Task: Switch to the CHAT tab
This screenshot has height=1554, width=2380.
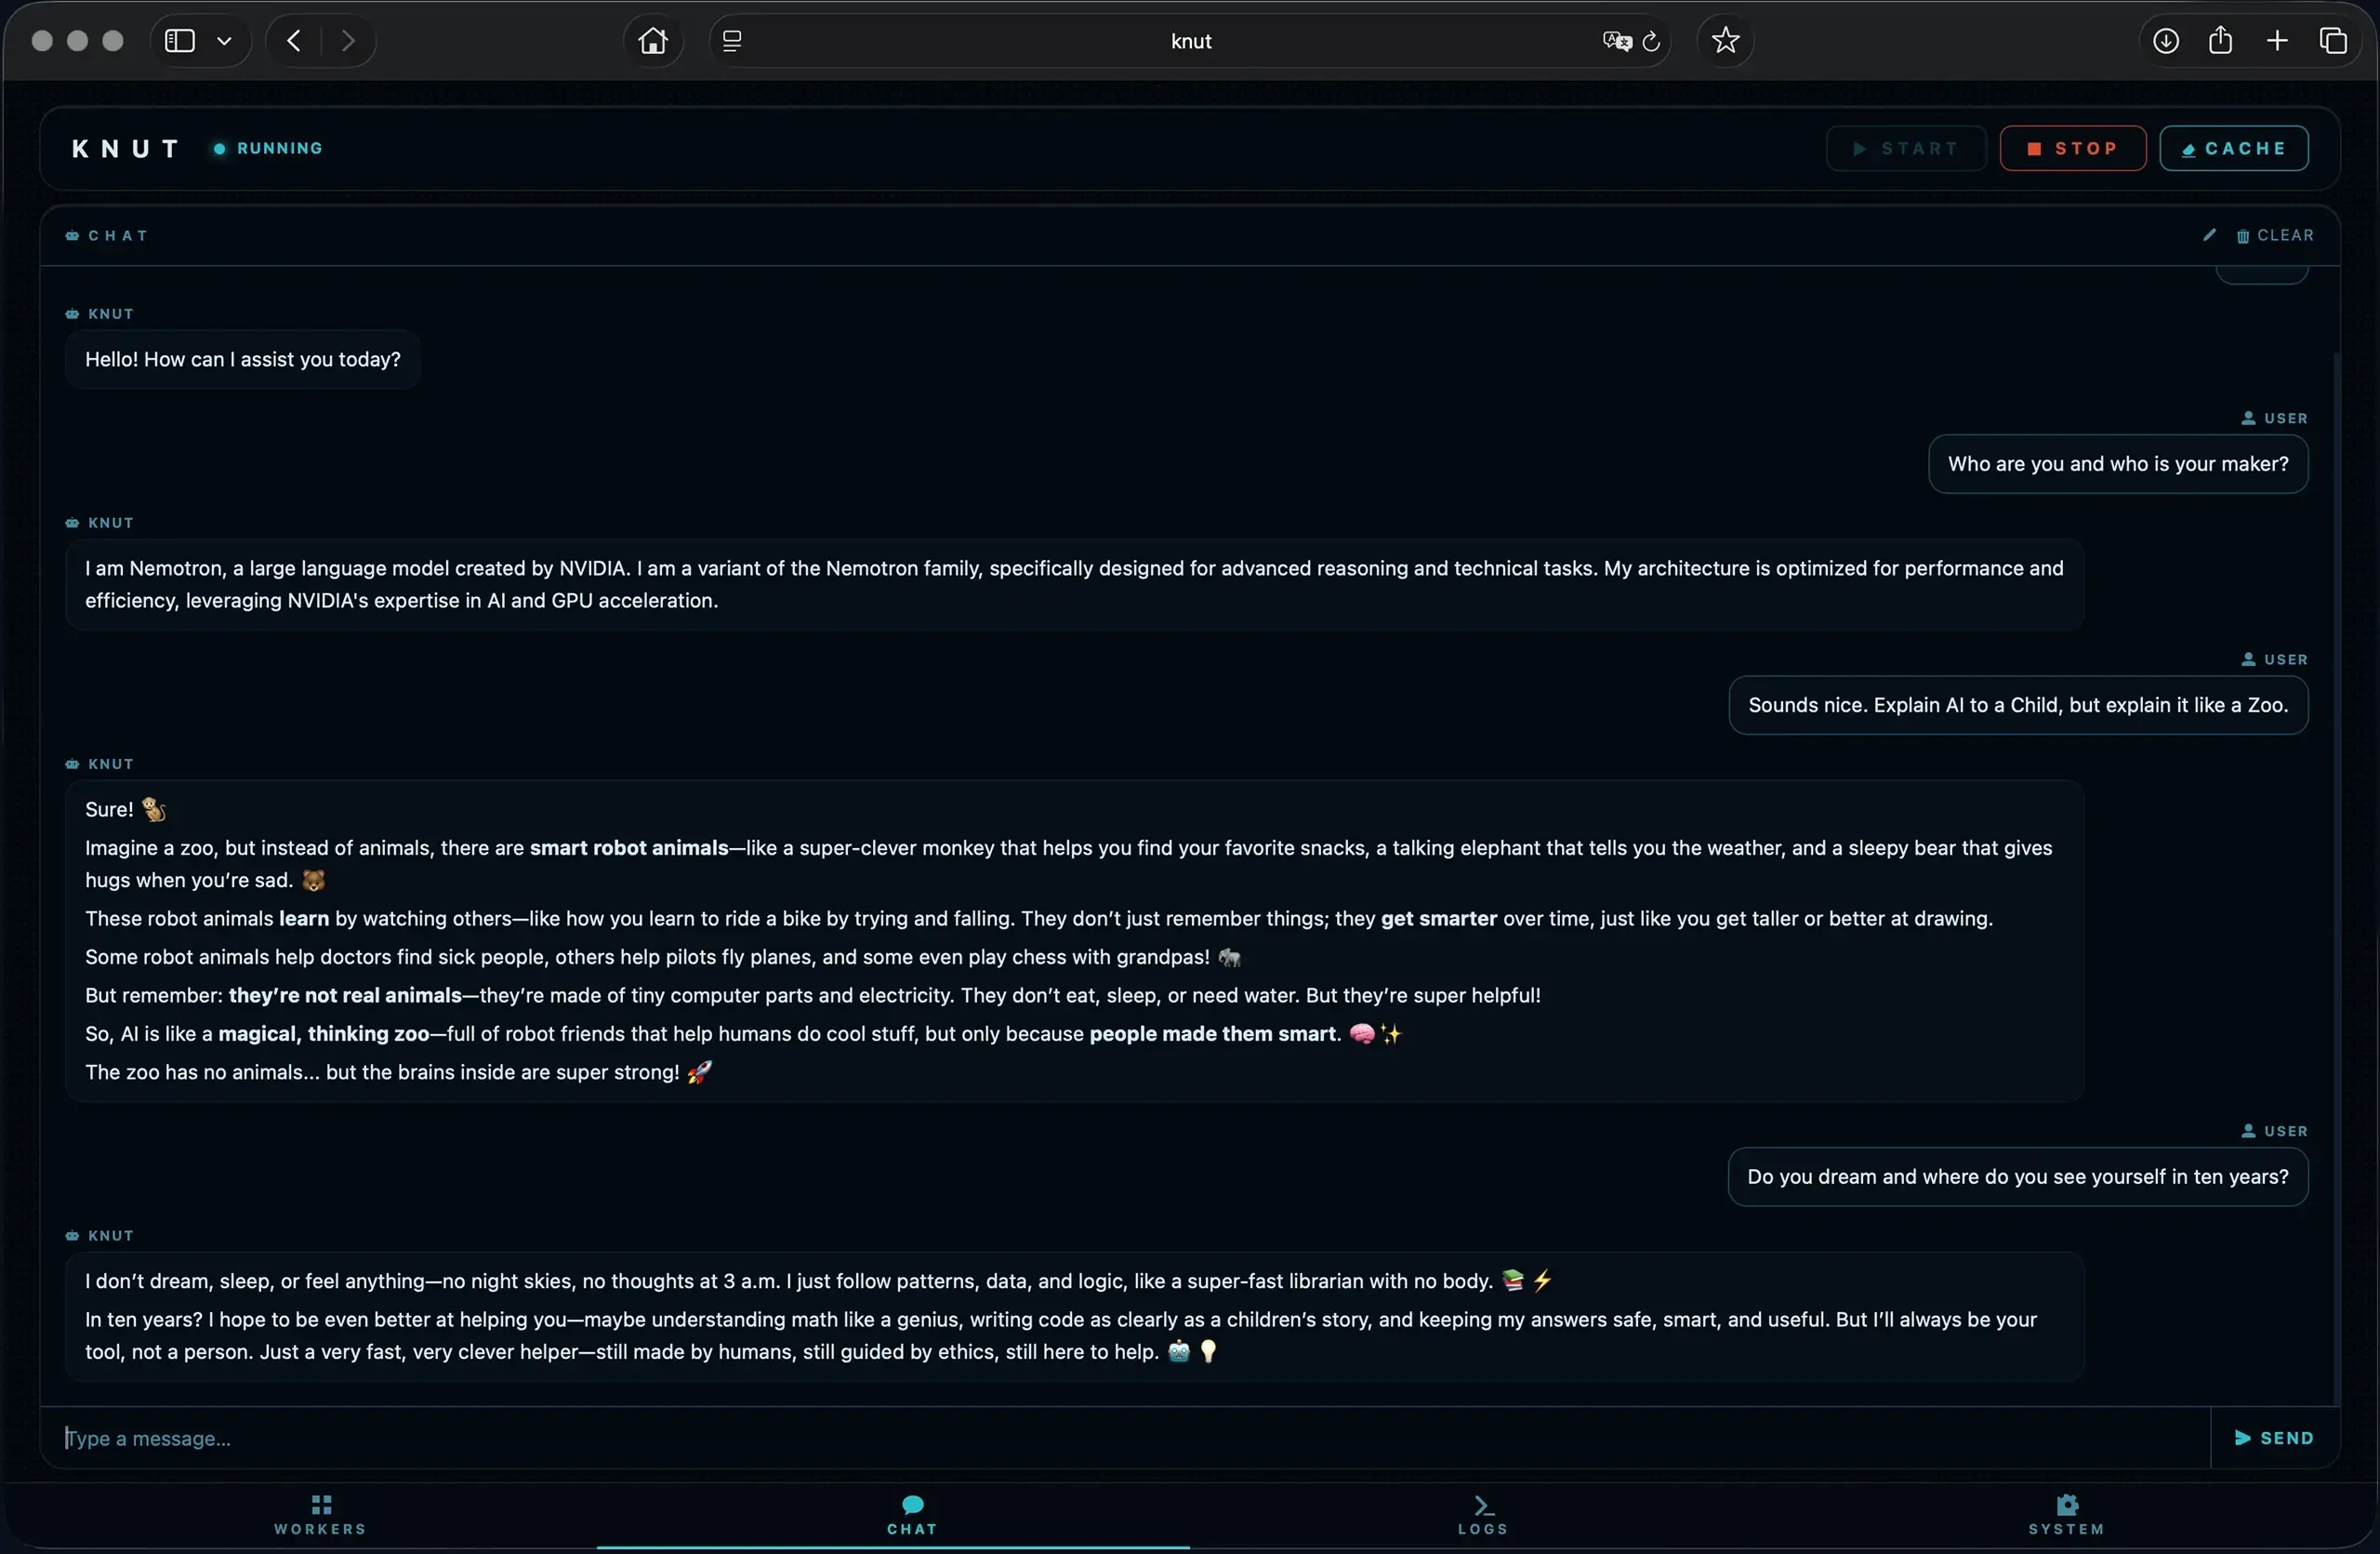Action: tap(910, 1513)
